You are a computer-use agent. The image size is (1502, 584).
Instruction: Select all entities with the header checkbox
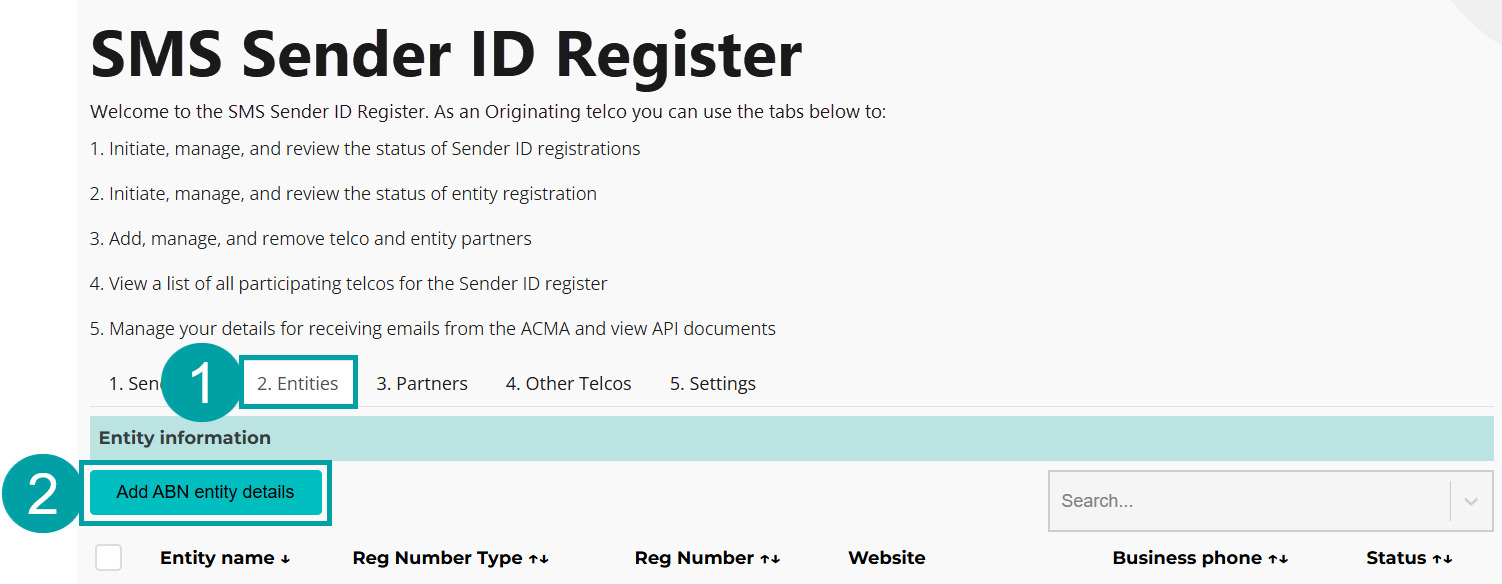pyautogui.click(x=109, y=557)
